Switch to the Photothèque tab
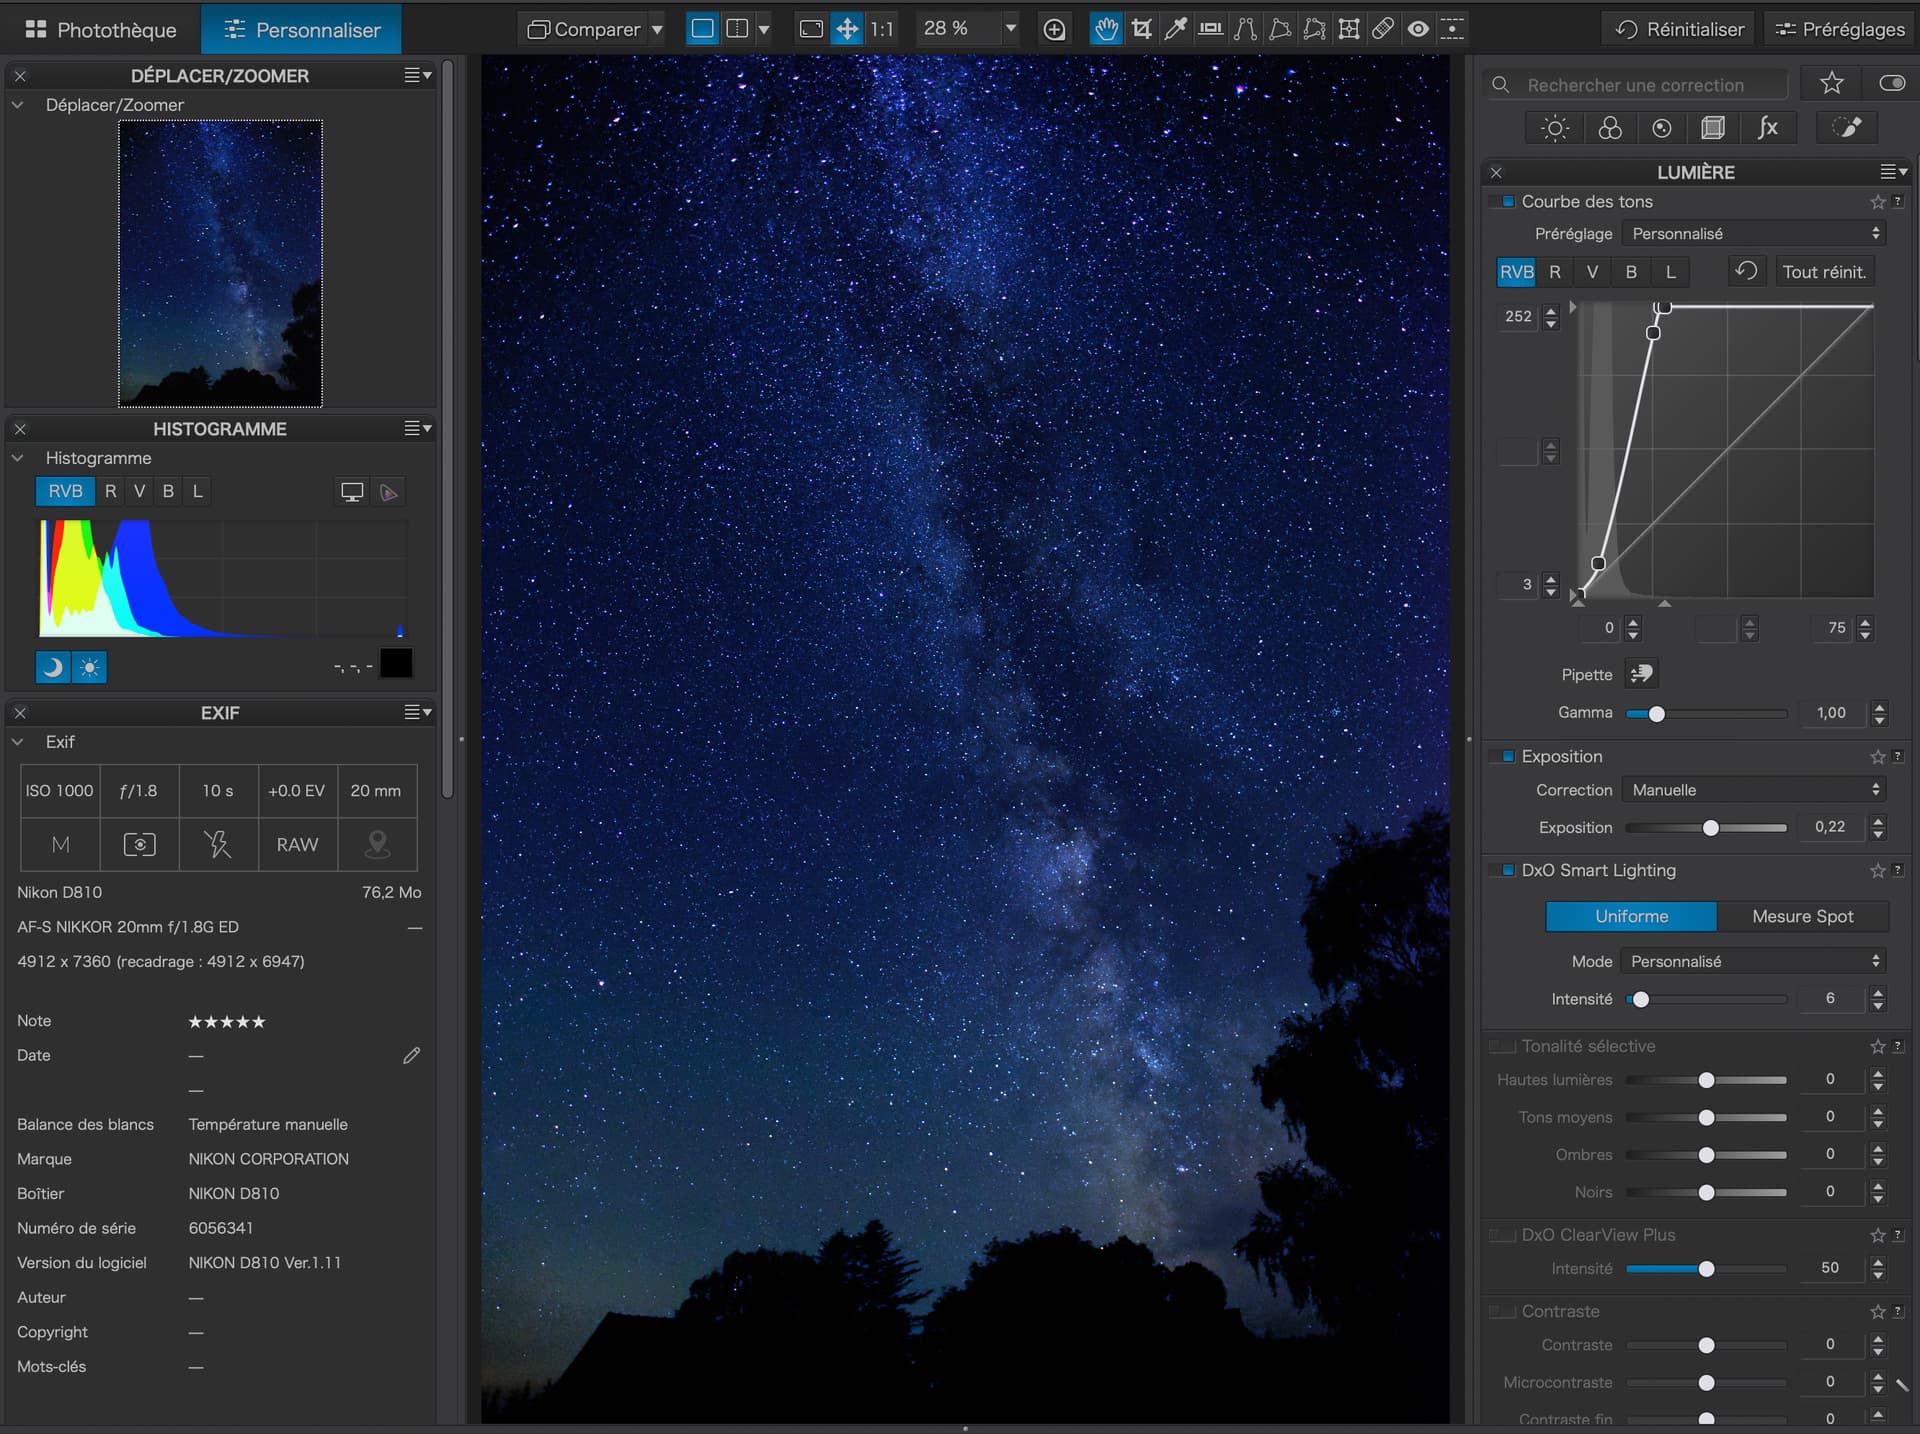The width and height of the screenshot is (1920, 1434). (101, 30)
